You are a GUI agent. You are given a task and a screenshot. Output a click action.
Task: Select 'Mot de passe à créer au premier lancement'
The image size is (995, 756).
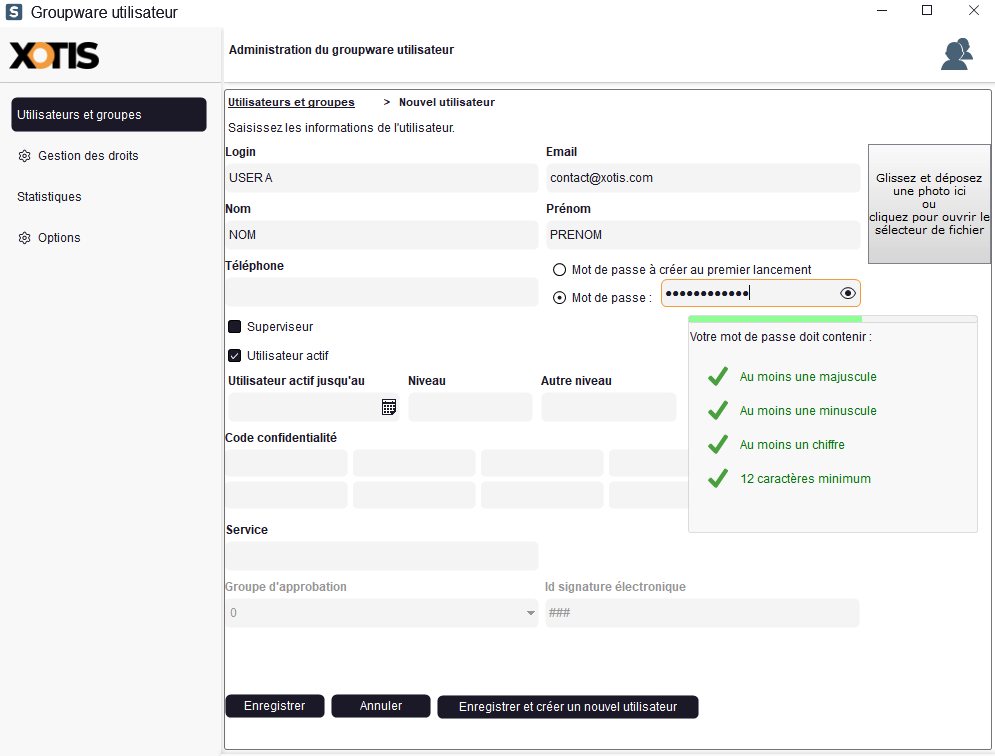tap(559, 270)
